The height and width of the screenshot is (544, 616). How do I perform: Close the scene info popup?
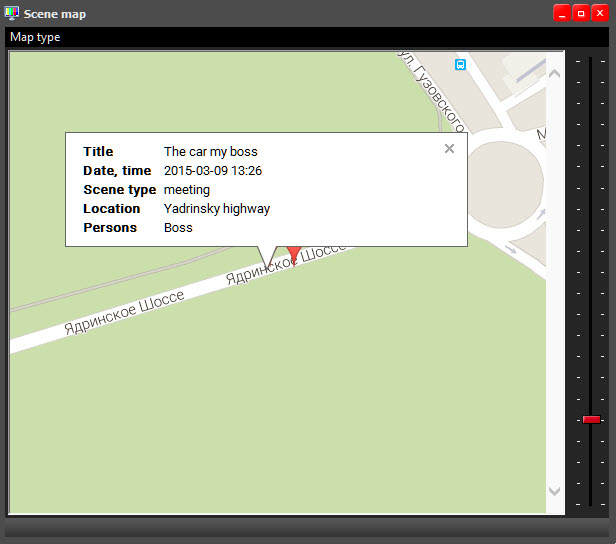[449, 148]
